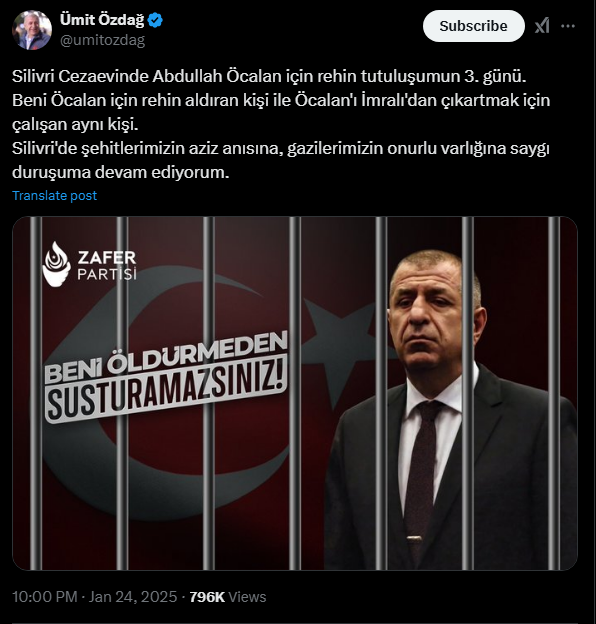This screenshot has width=596, height=624.
Task: Click the ZAFER PARTİSİ wordmark in the image
Action: [x=107, y=265]
